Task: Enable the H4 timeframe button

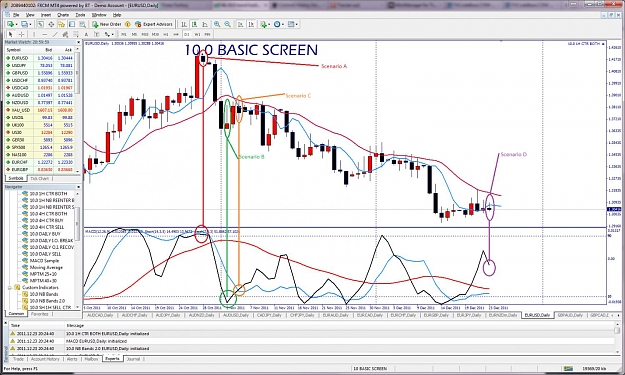Action: tap(176, 34)
